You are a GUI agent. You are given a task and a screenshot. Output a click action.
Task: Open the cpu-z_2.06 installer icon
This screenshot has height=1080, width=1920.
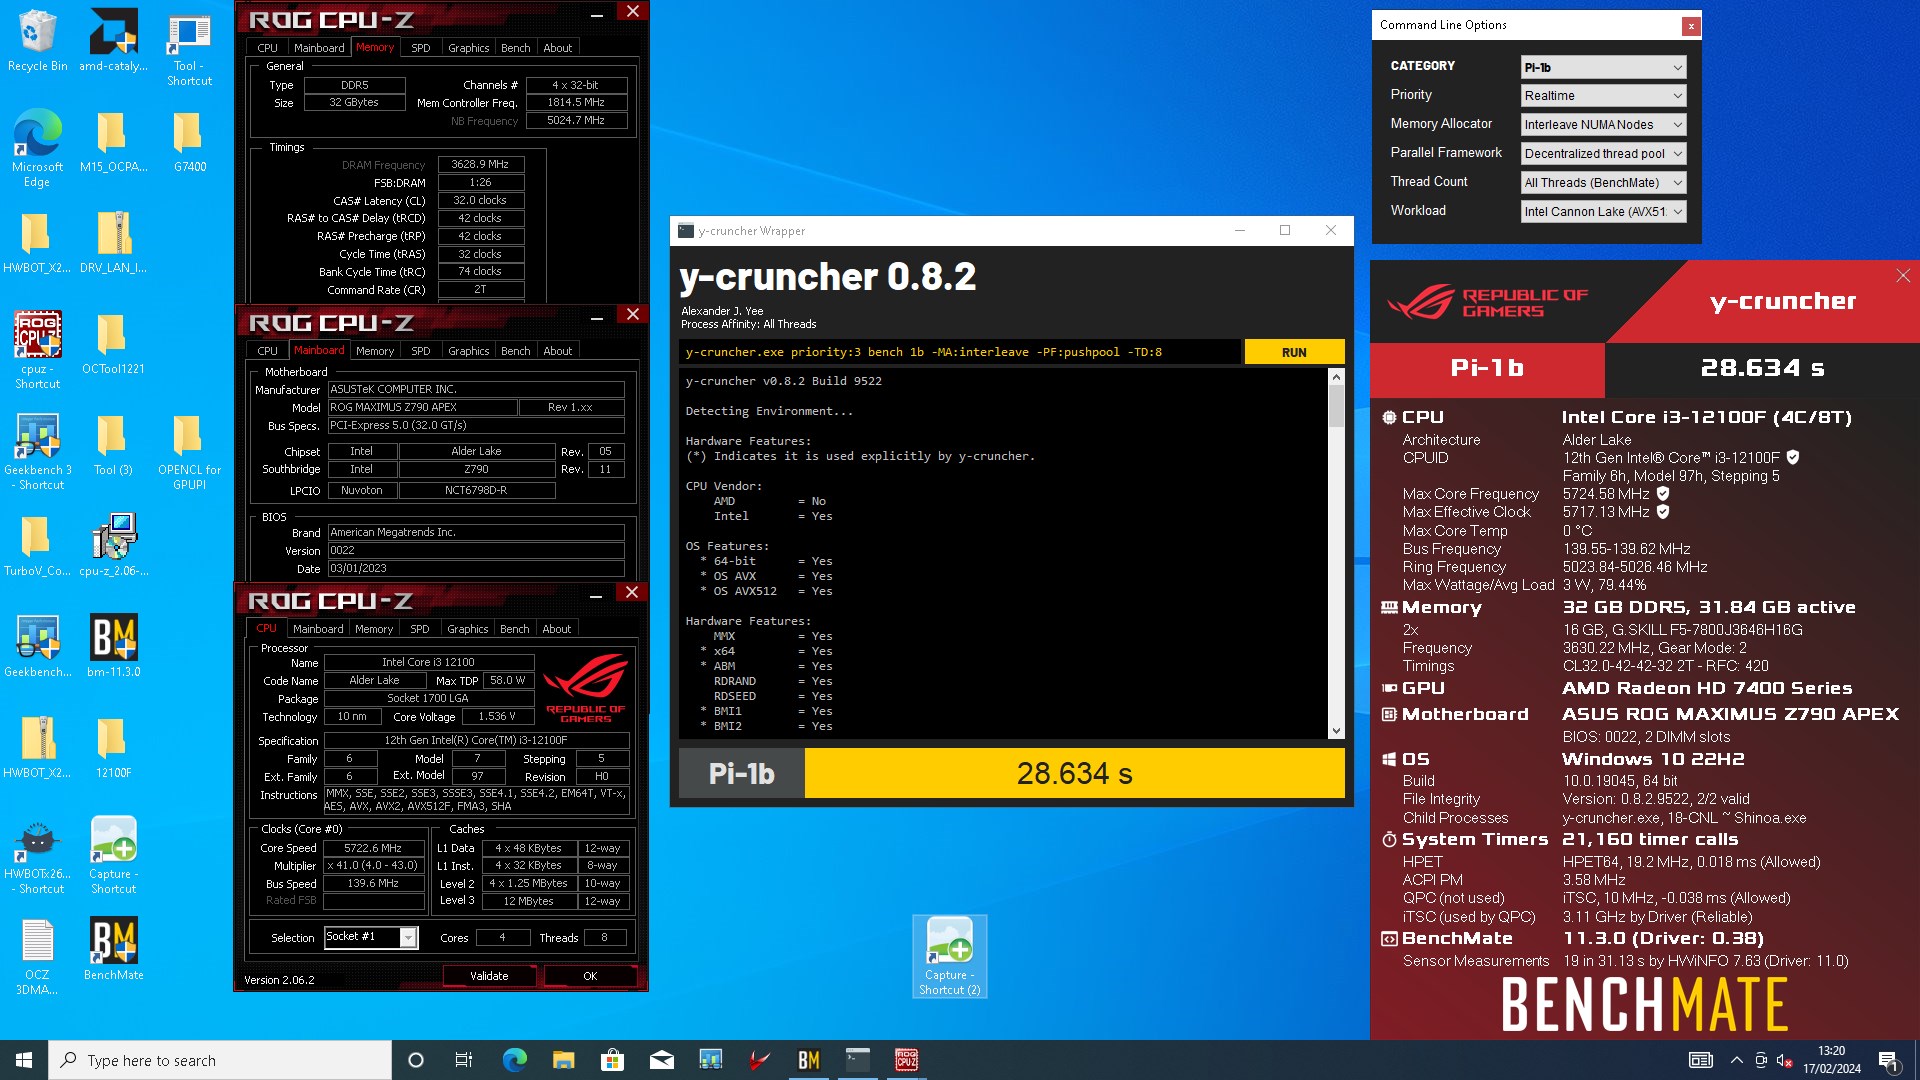(x=113, y=545)
